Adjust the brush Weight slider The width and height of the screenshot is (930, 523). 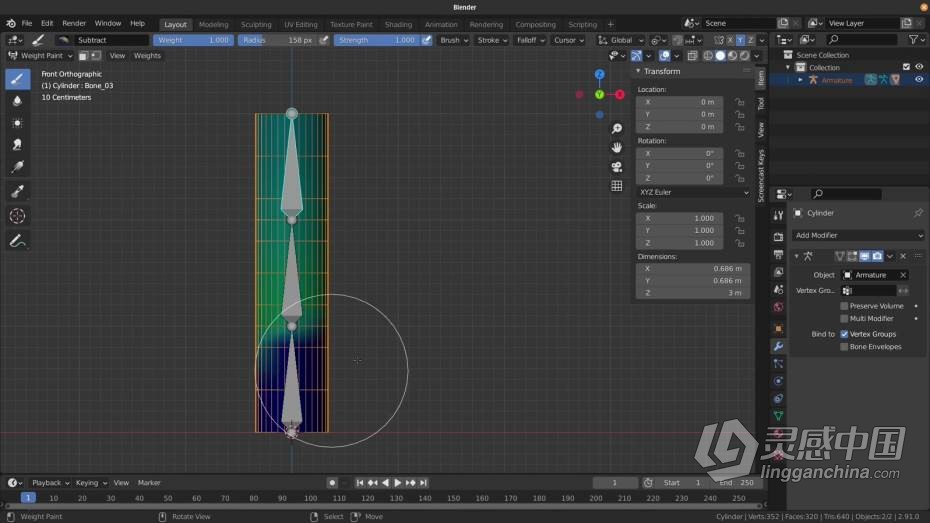[x=193, y=40]
